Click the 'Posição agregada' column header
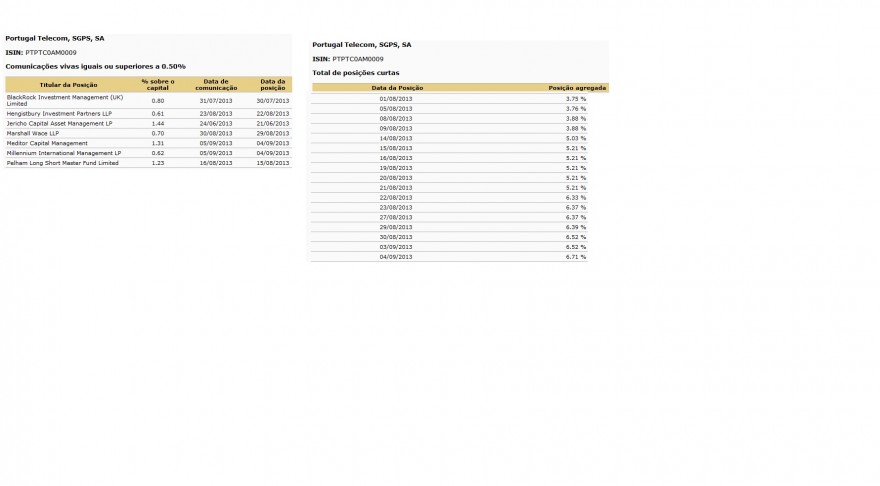Screen dimensions: 880x486 click(577, 88)
